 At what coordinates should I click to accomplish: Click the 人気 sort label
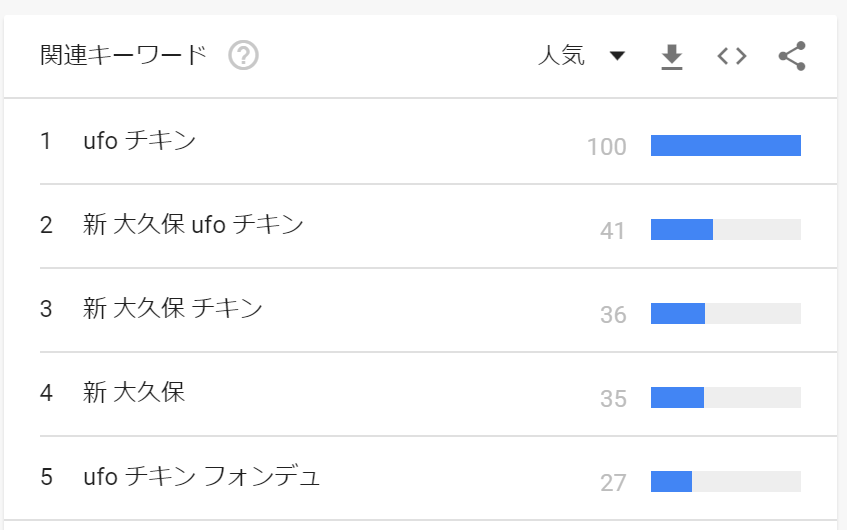tap(561, 56)
